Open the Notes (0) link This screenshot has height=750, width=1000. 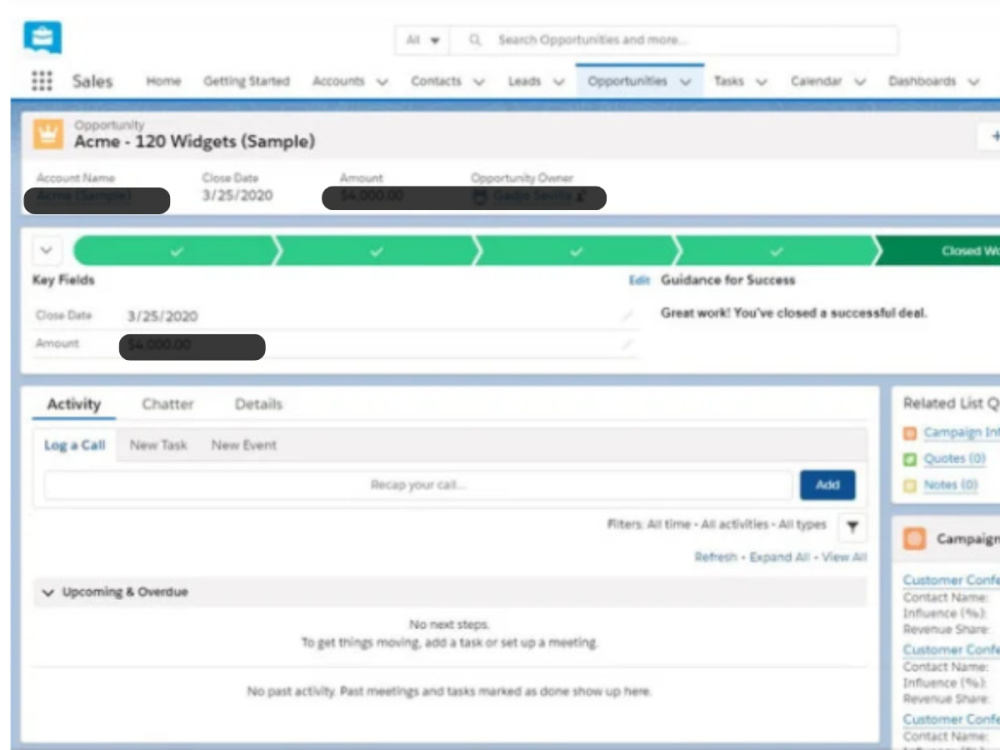click(950, 485)
